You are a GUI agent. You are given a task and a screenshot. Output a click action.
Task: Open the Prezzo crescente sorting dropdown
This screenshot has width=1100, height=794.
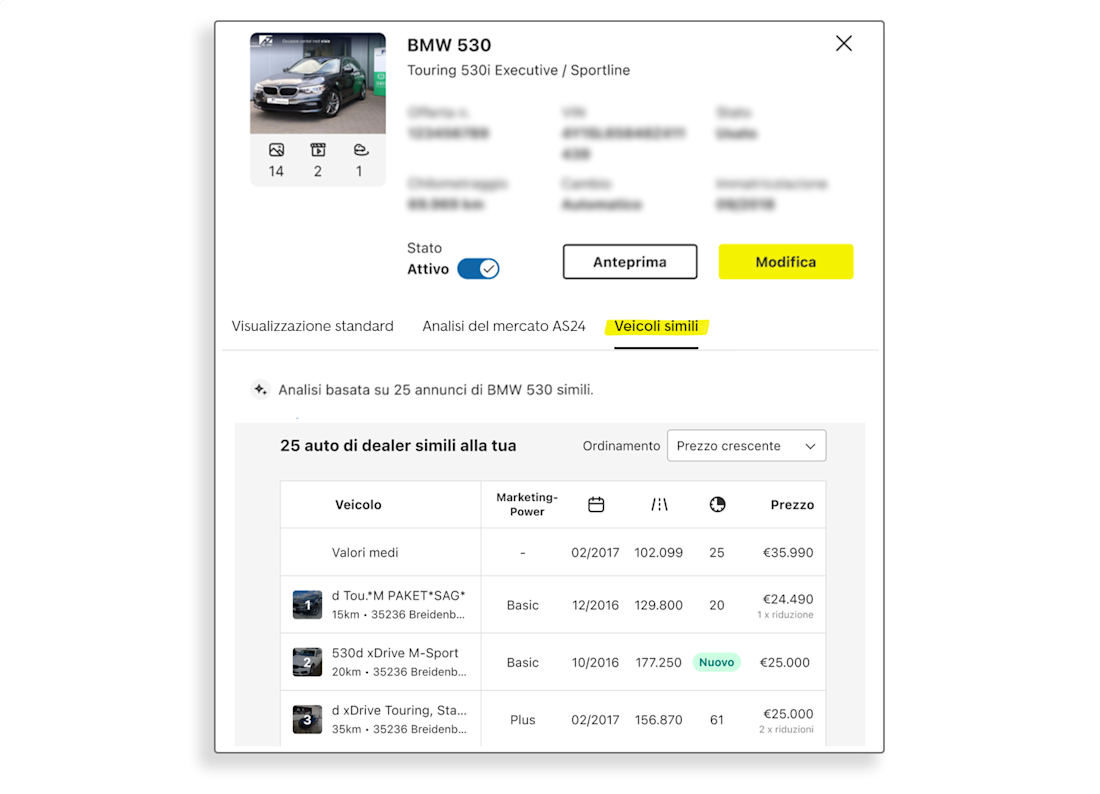pyautogui.click(x=746, y=446)
